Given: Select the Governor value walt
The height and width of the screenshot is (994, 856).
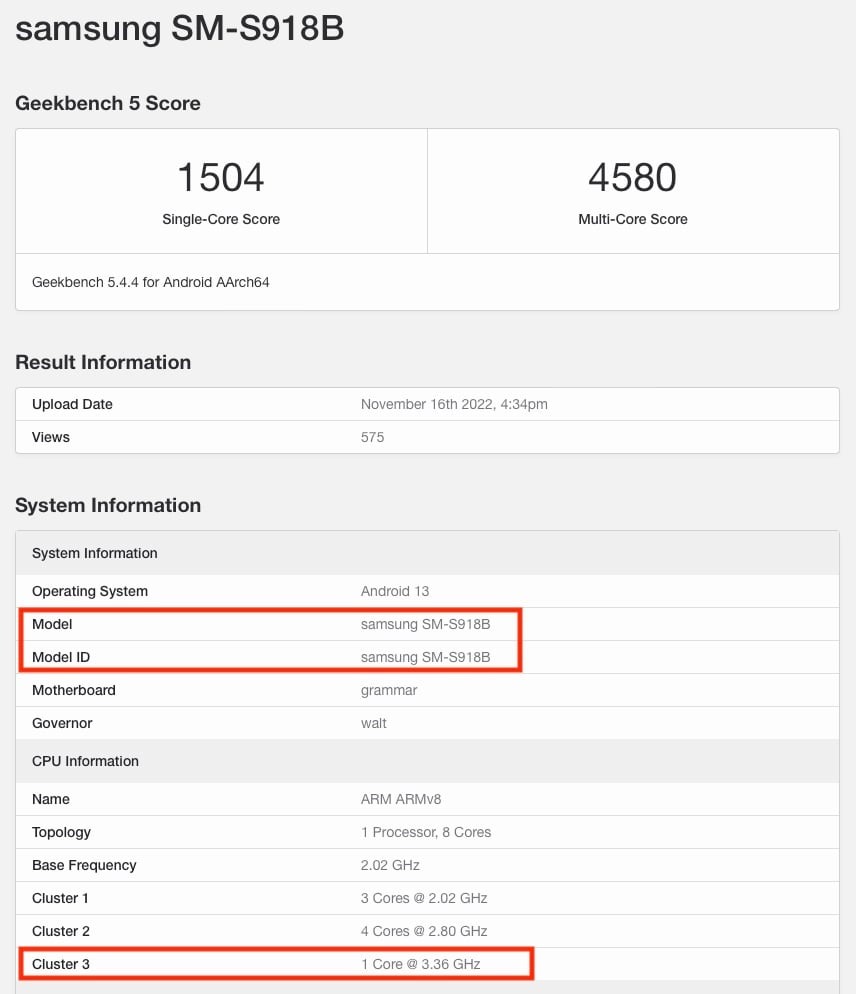Looking at the screenshot, I should [x=373, y=723].
